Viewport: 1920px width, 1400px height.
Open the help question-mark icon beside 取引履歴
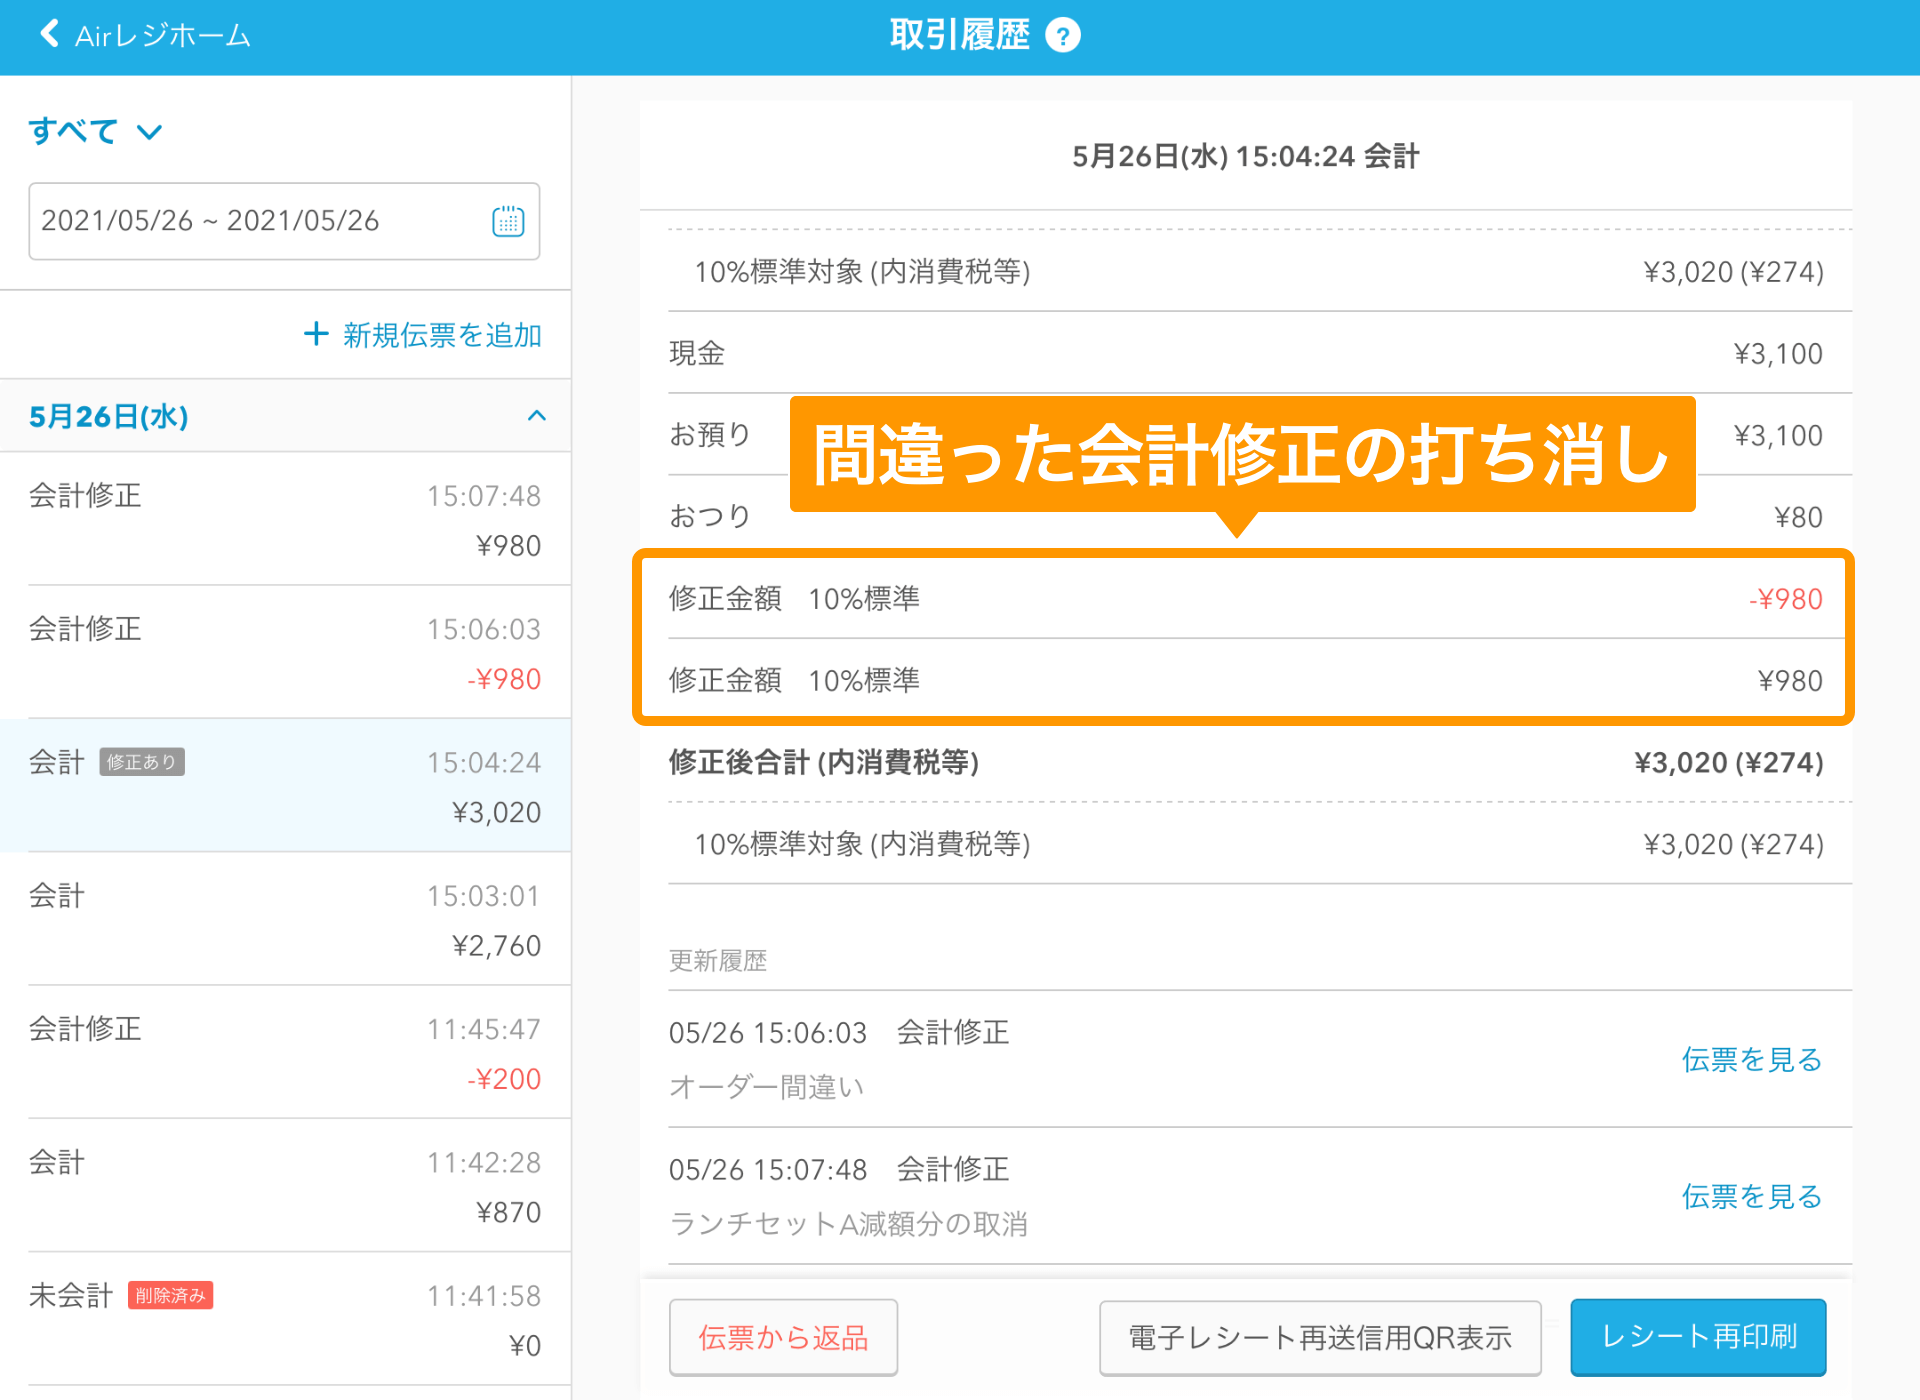tap(1062, 36)
